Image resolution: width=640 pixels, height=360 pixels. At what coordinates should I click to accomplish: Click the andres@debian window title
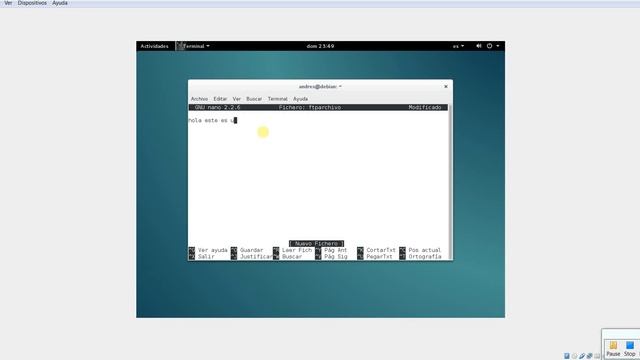click(x=320, y=87)
